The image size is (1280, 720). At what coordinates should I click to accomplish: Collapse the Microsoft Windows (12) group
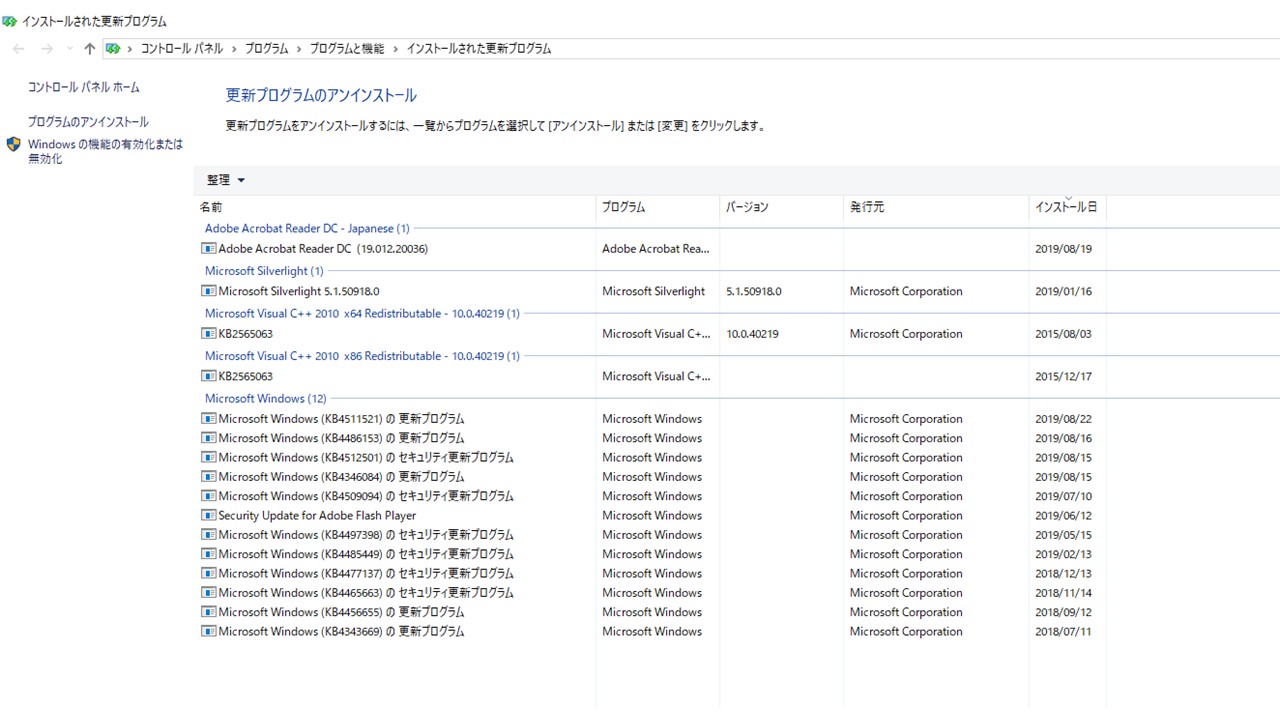(x=266, y=398)
